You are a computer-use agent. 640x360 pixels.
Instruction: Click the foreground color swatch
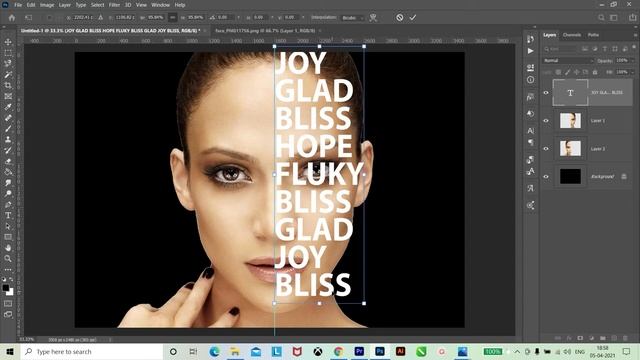pos(5,288)
